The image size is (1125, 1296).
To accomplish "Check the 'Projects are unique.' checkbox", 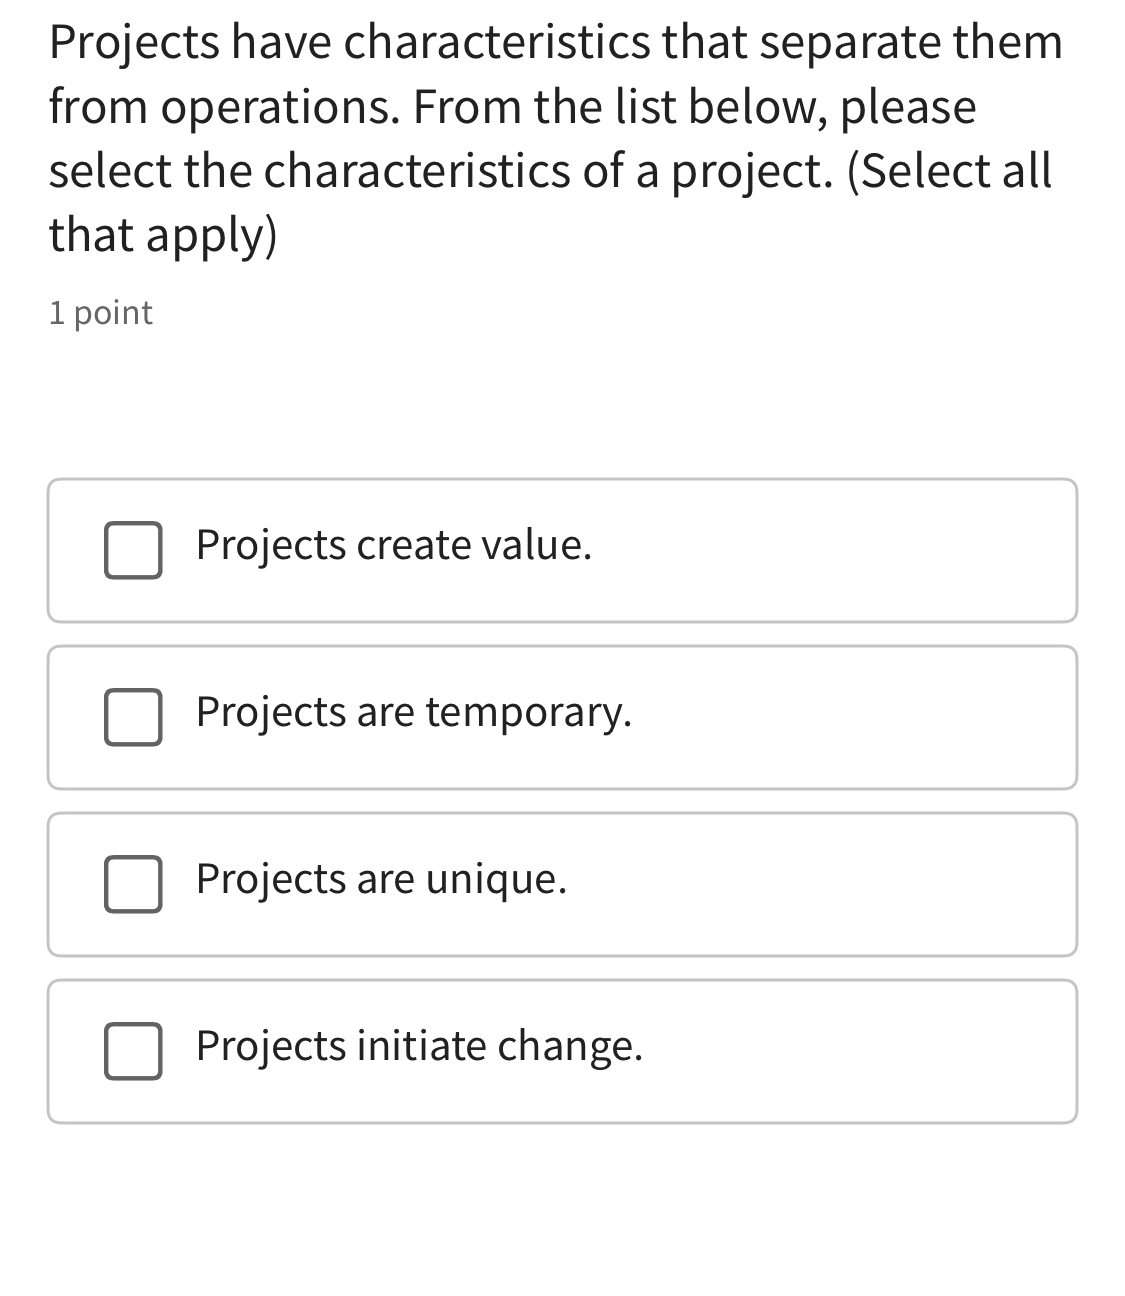I will tap(133, 883).
